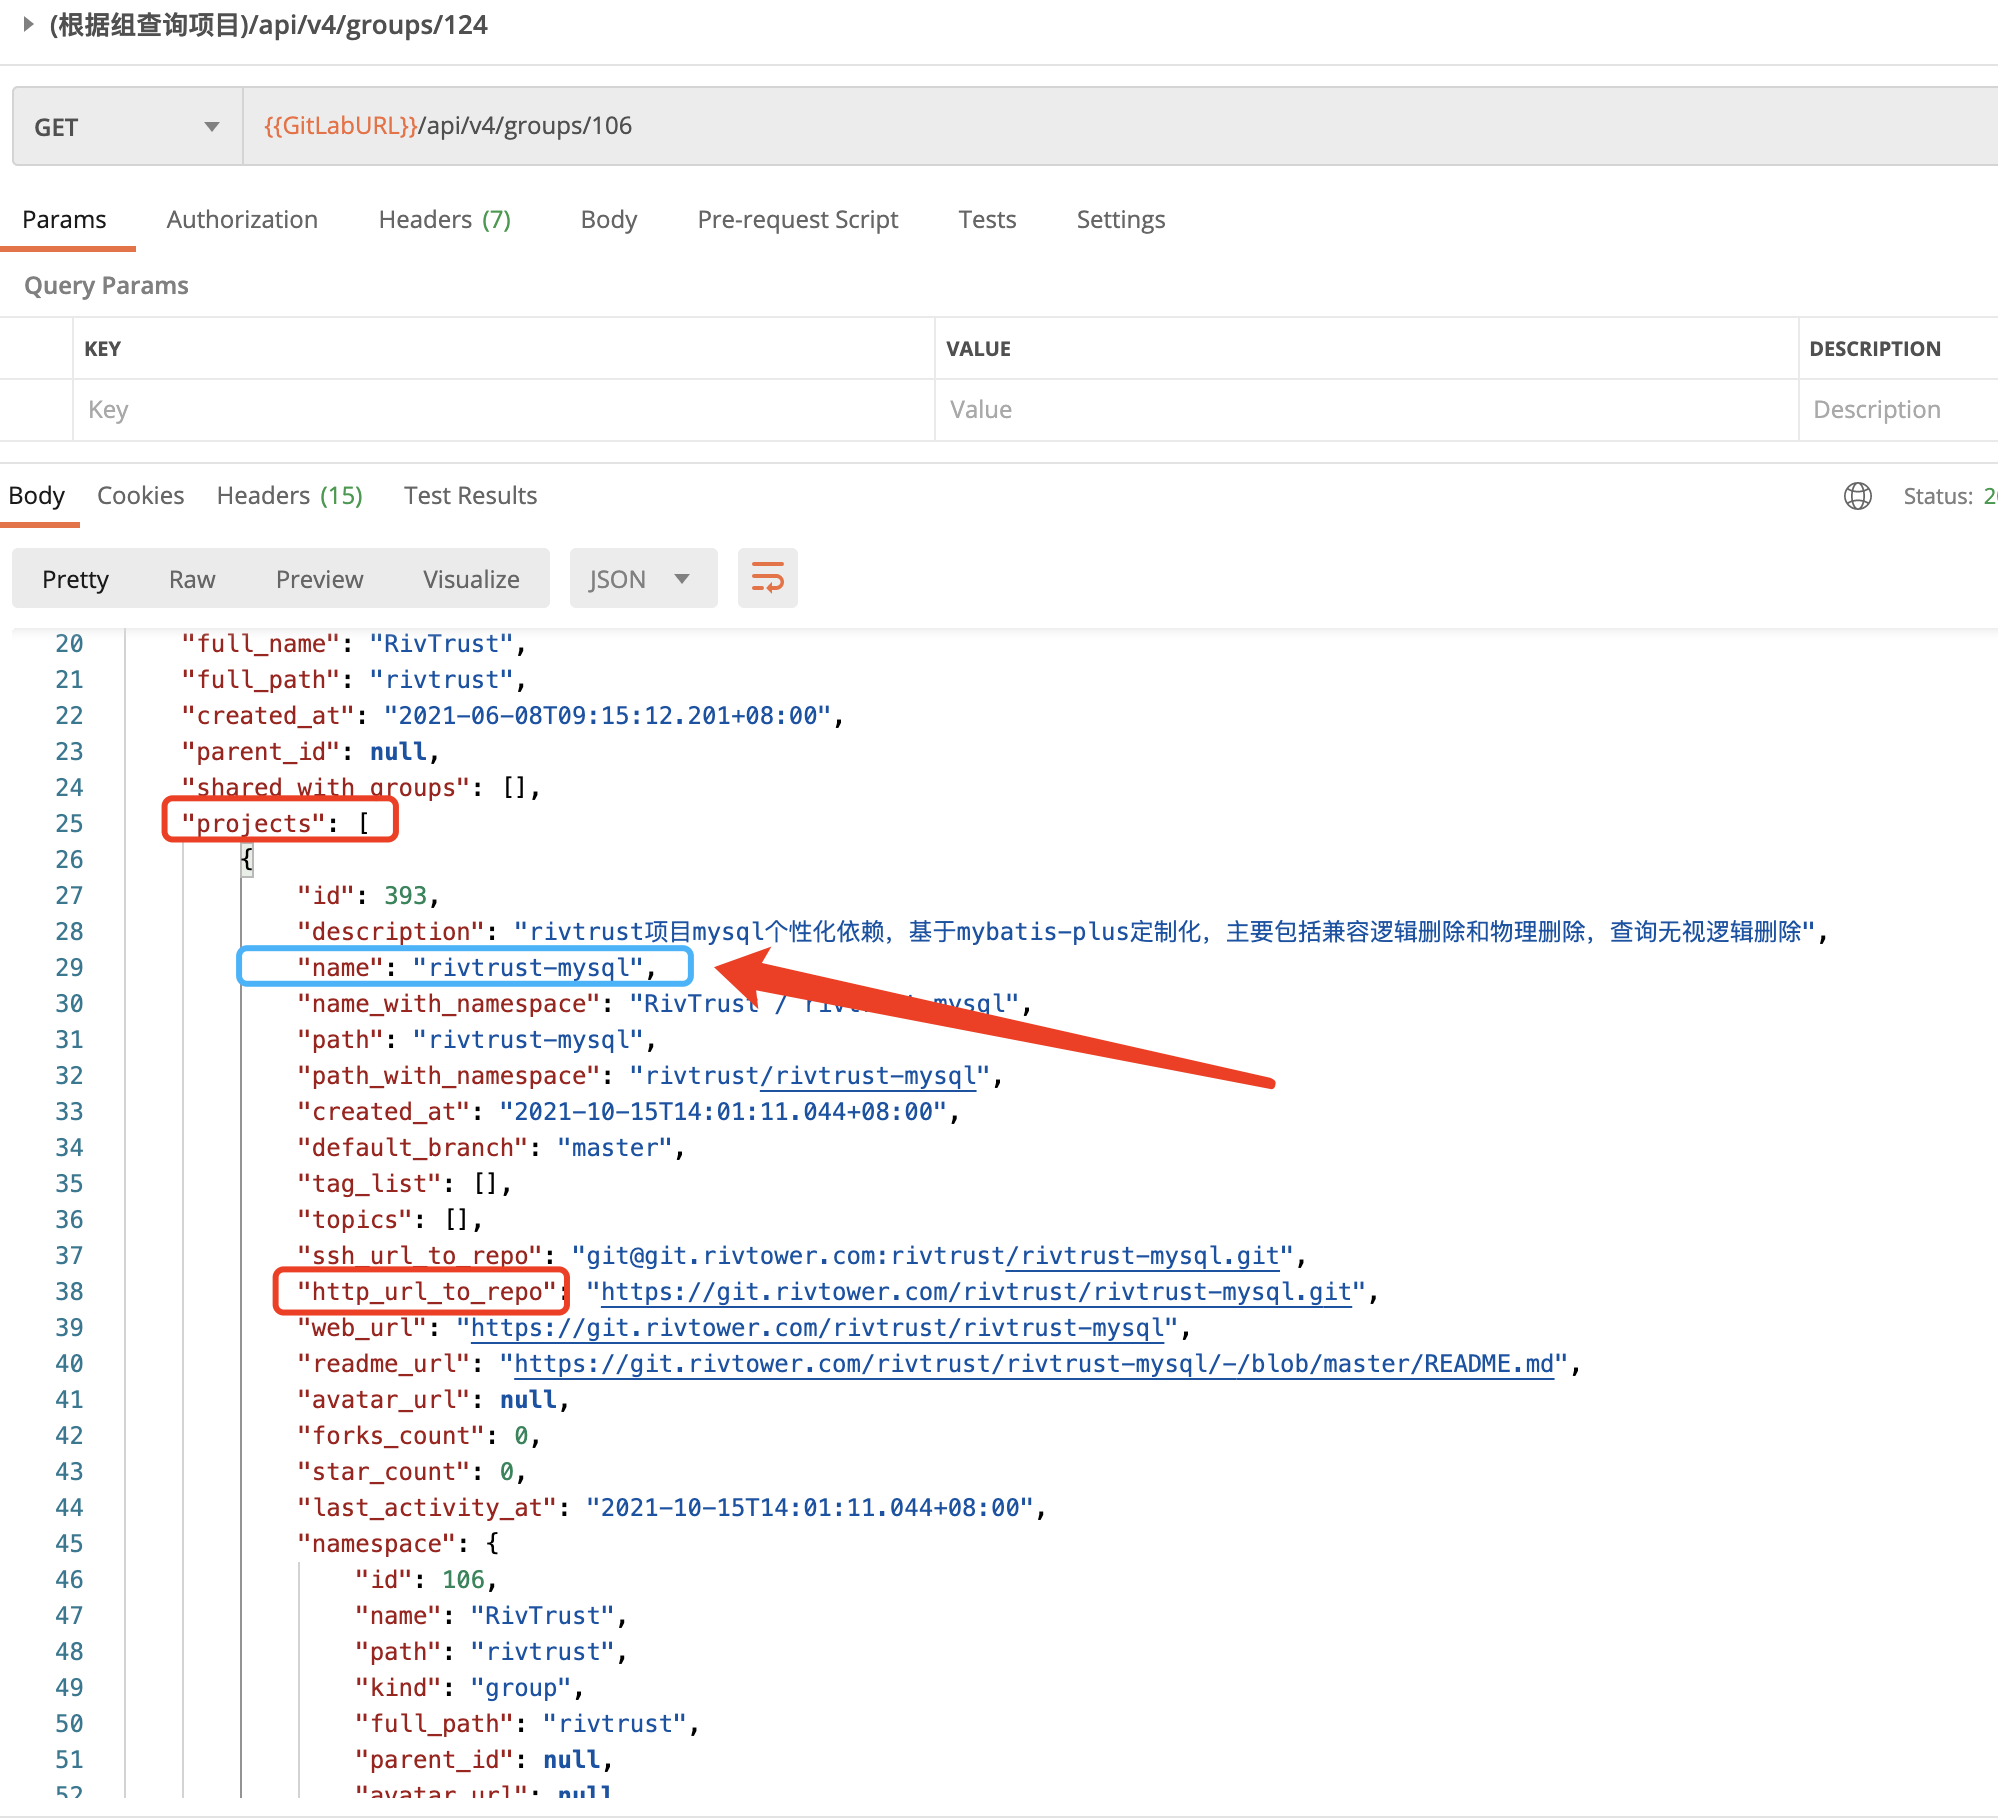Switch to the Pre-request Script tab

click(797, 219)
